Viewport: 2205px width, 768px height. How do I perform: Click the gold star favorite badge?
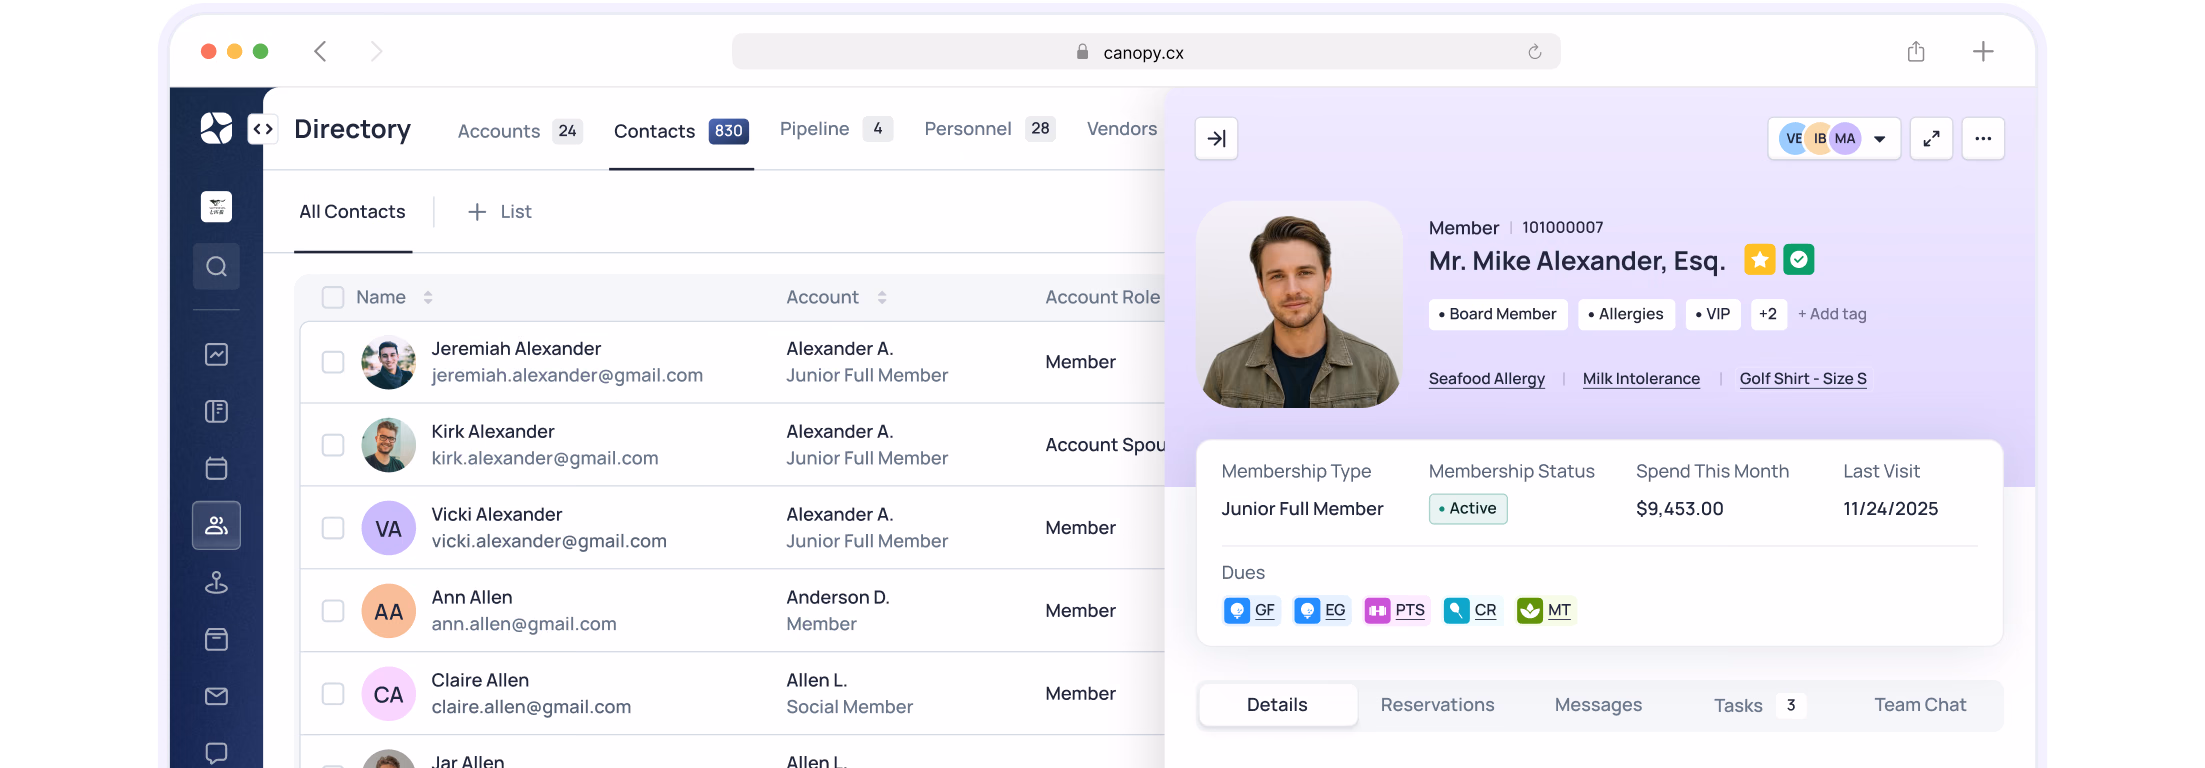click(x=1759, y=260)
